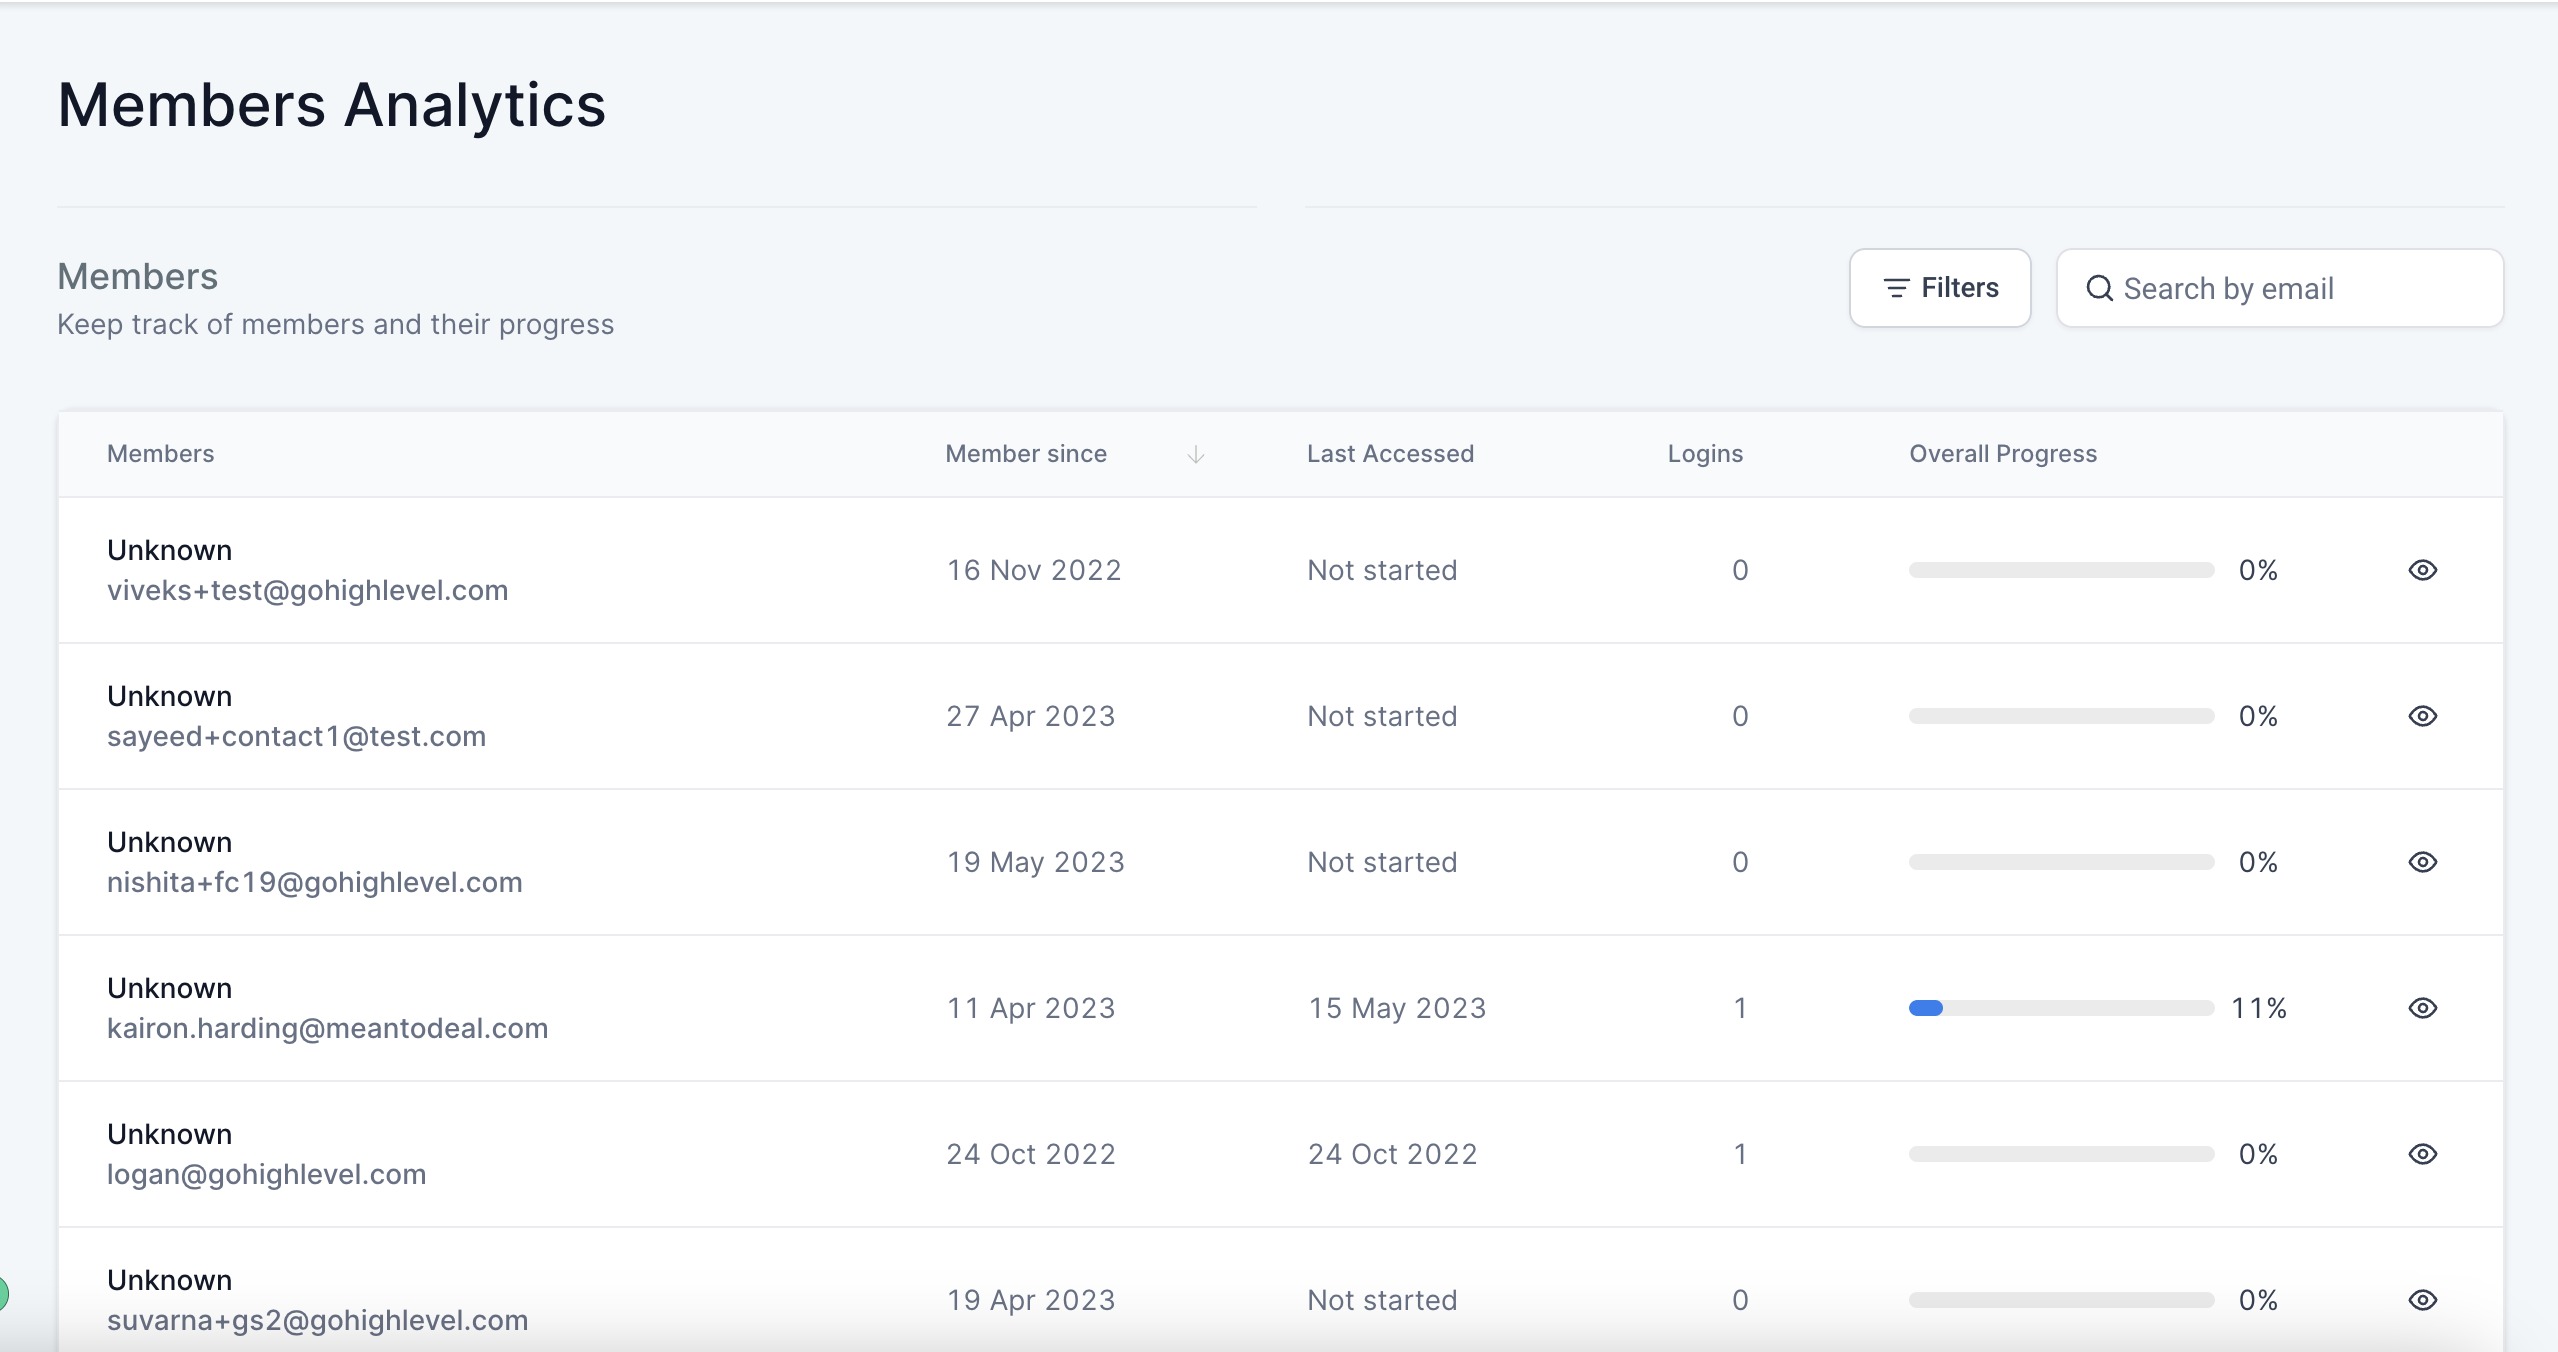Click eye icon next to kairon.harding@meantodeal.com
This screenshot has height=1352, width=2558.
[x=2422, y=1008]
